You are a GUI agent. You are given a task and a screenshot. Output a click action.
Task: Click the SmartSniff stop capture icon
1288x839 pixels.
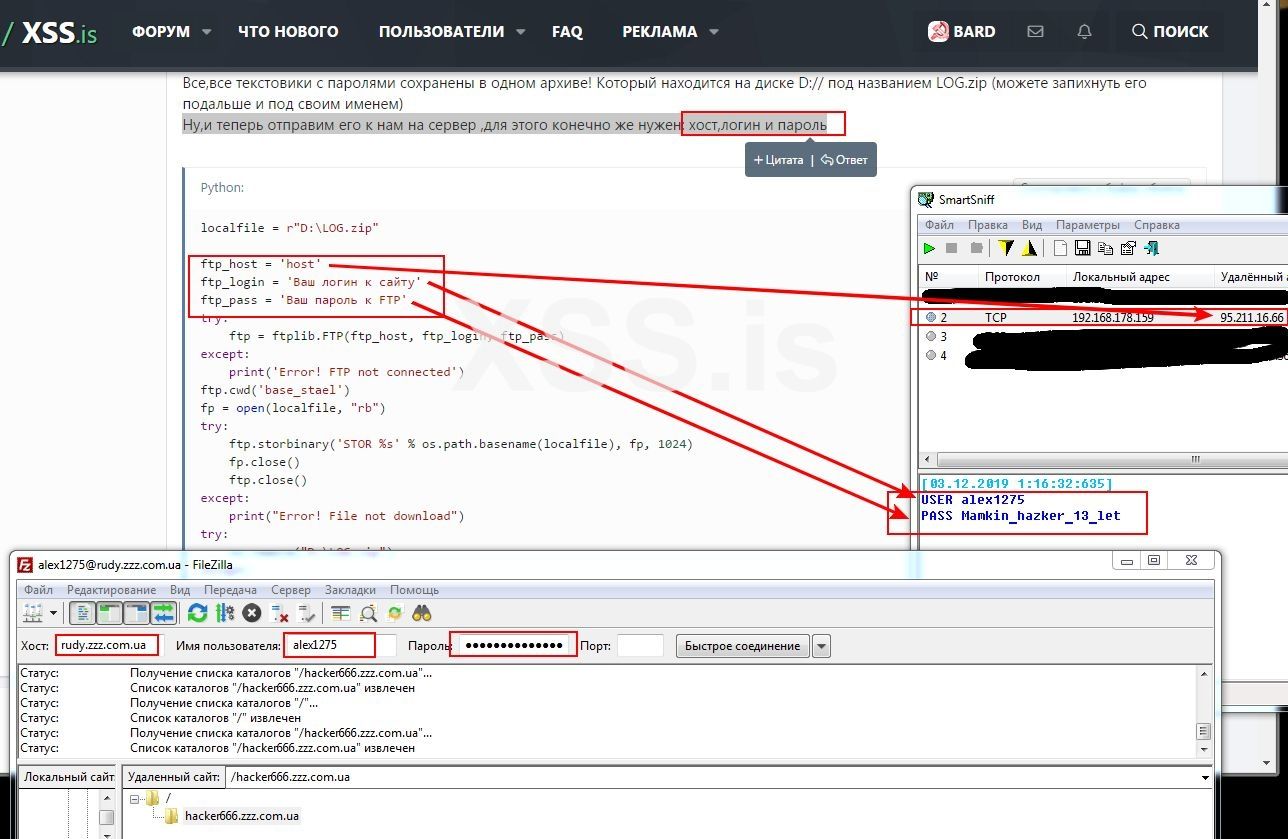click(952, 248)
